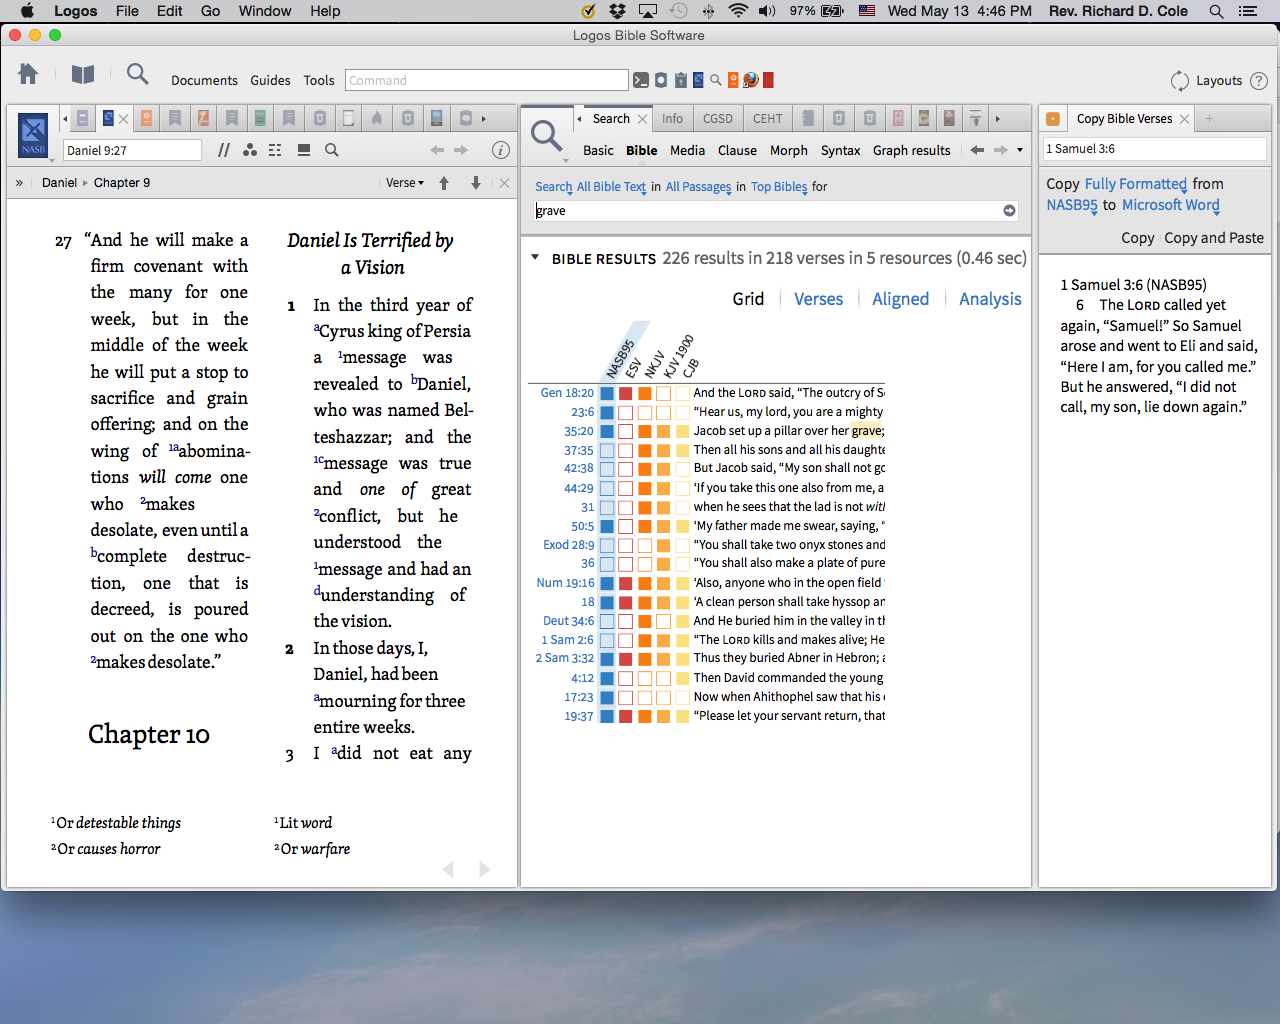Expand the locator bar double chevron

coord(19,183)
